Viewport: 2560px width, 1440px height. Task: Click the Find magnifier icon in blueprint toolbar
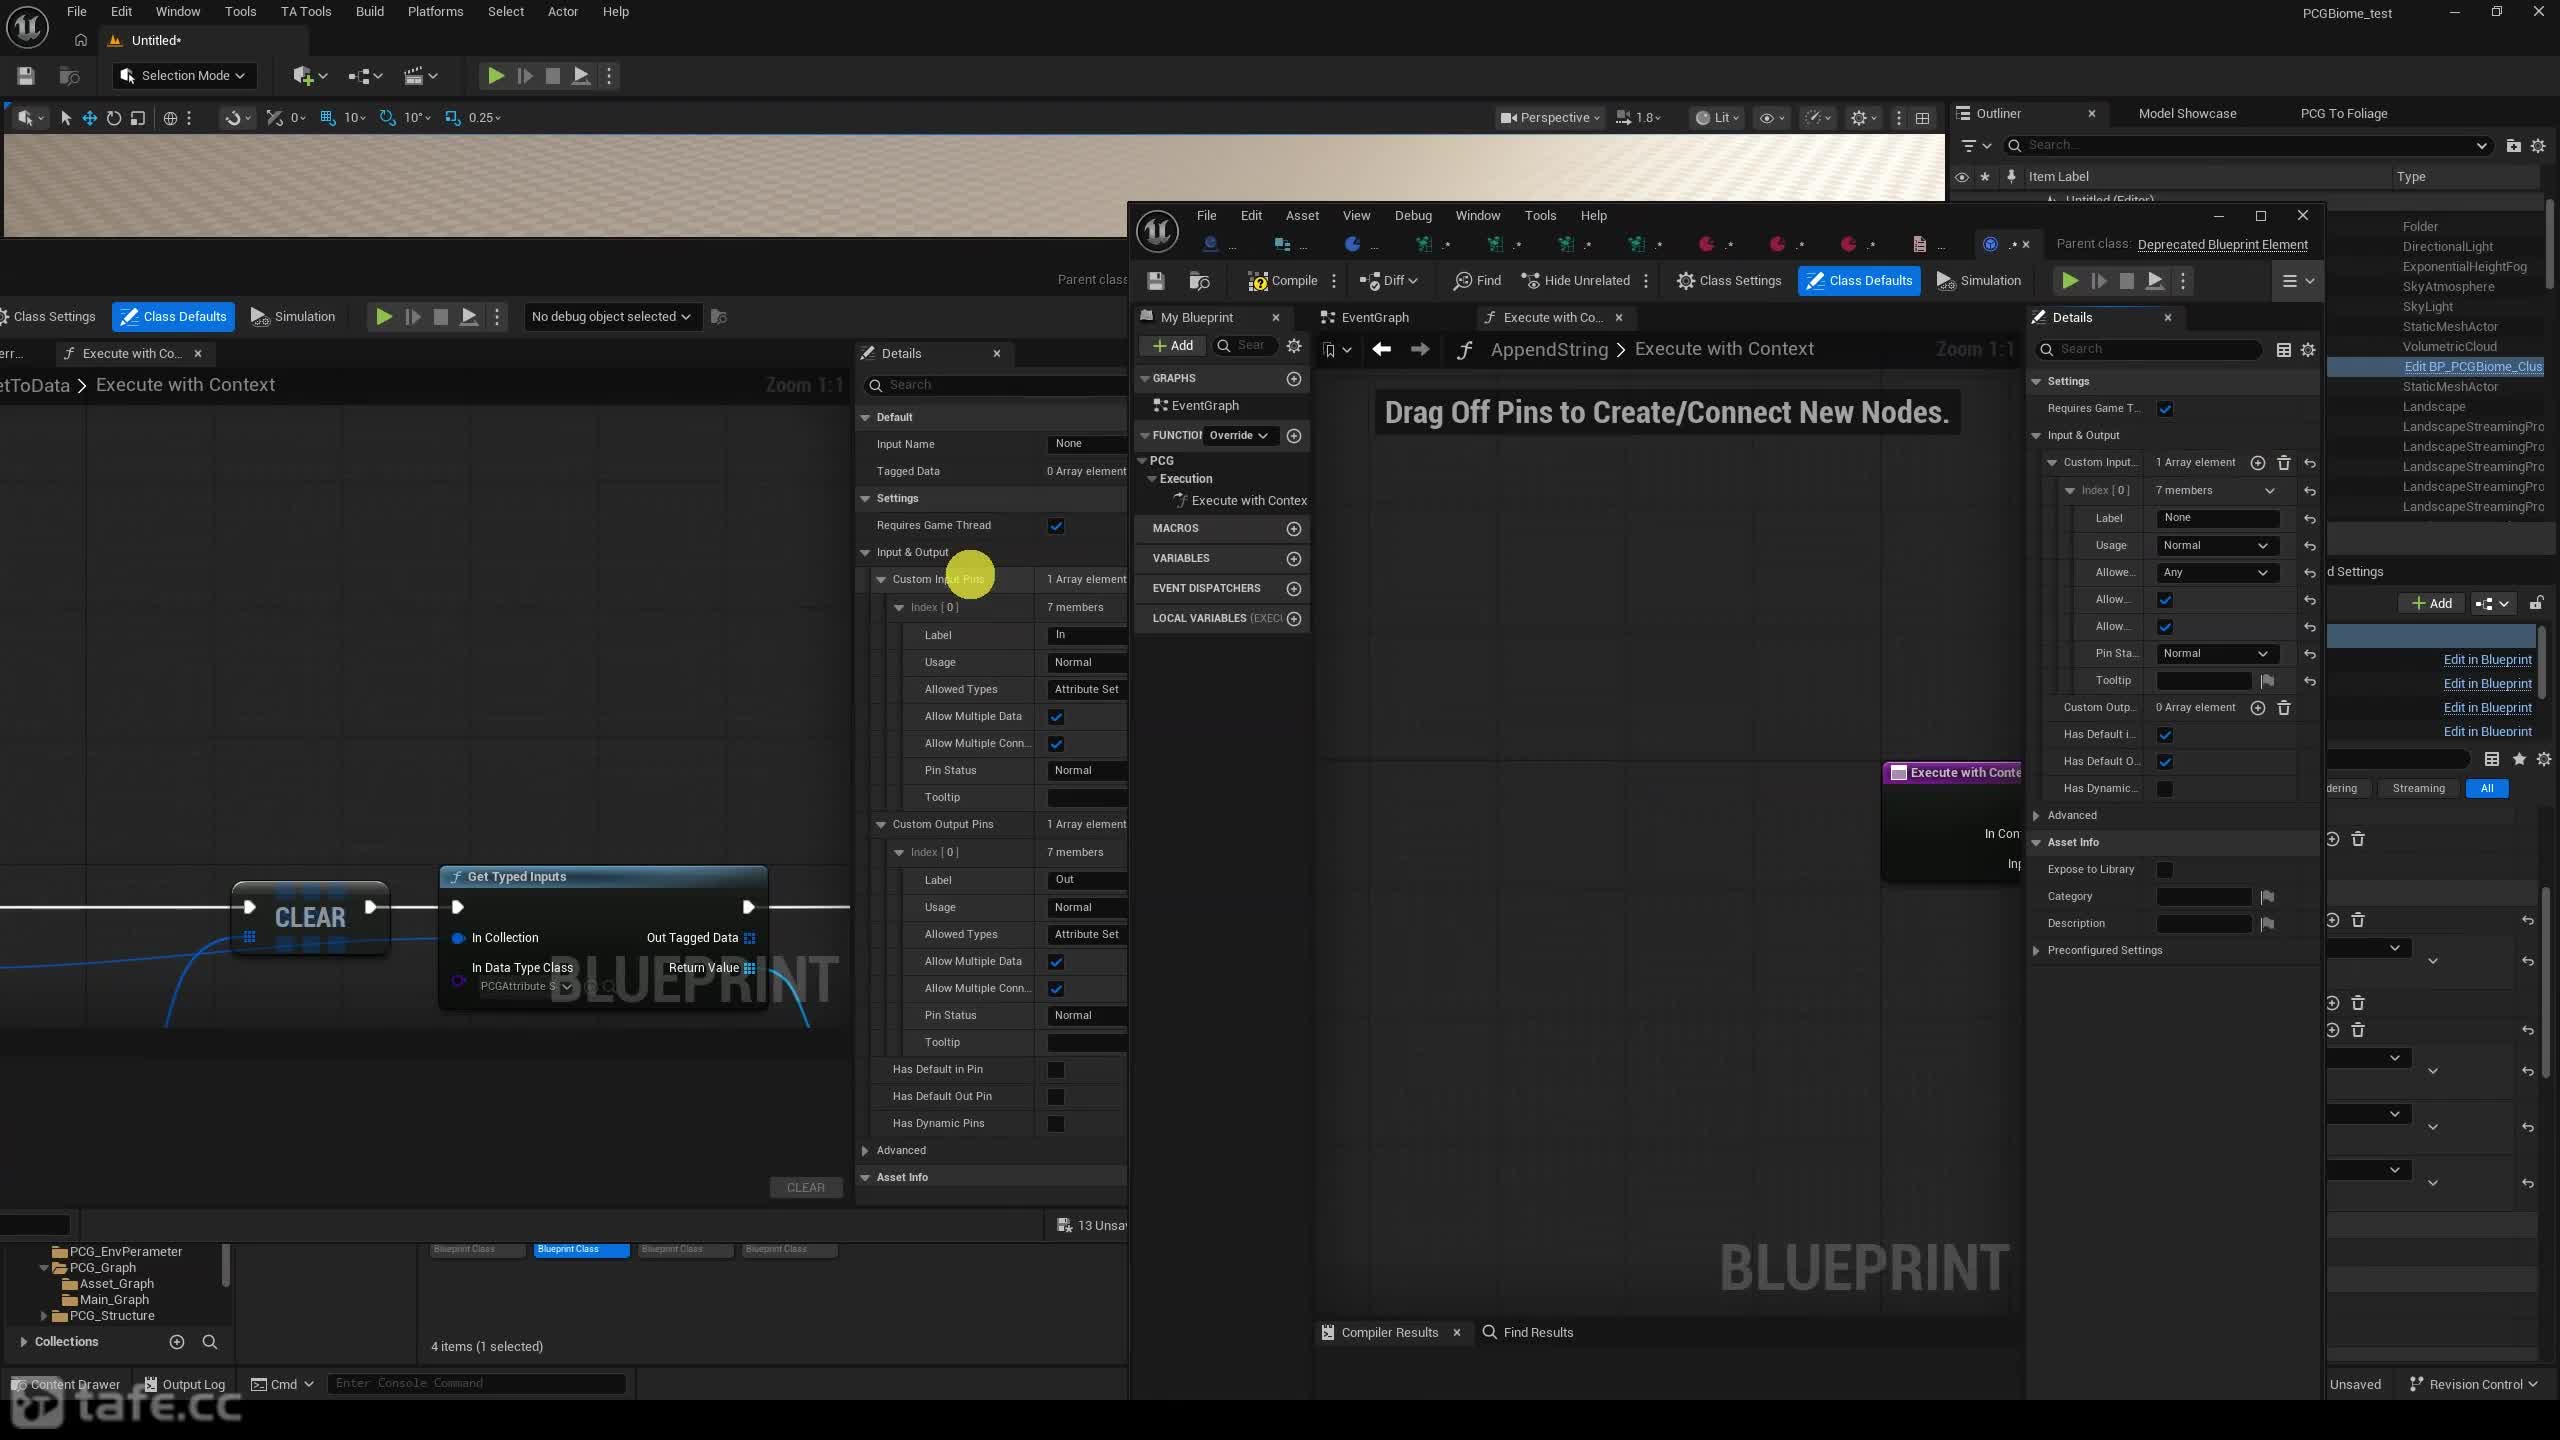tap(1463, 281)
